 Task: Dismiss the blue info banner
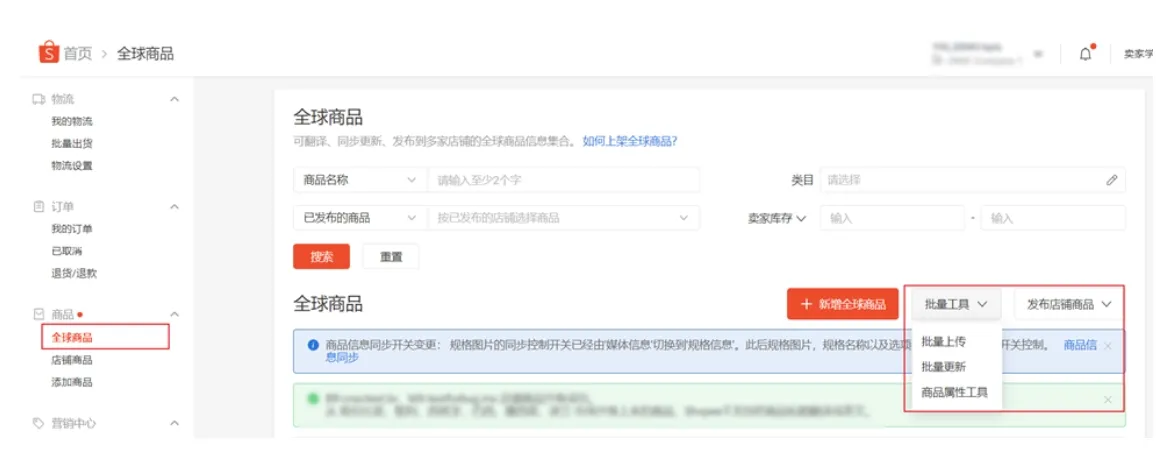[1108, 345]
